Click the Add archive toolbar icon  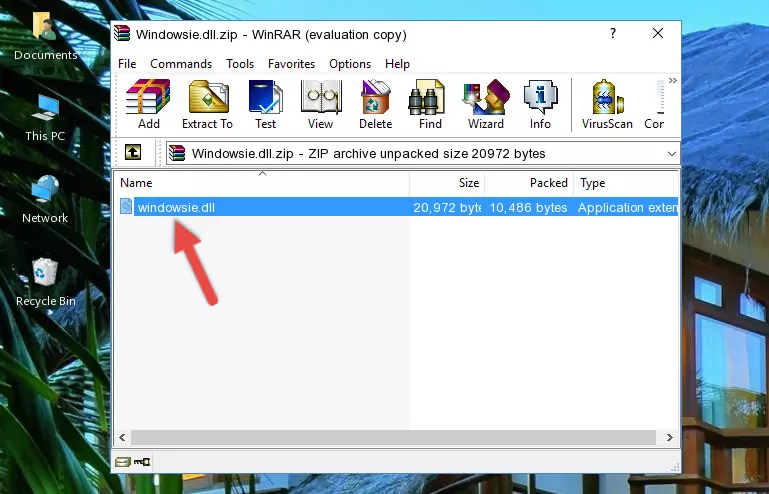(148, 104)
